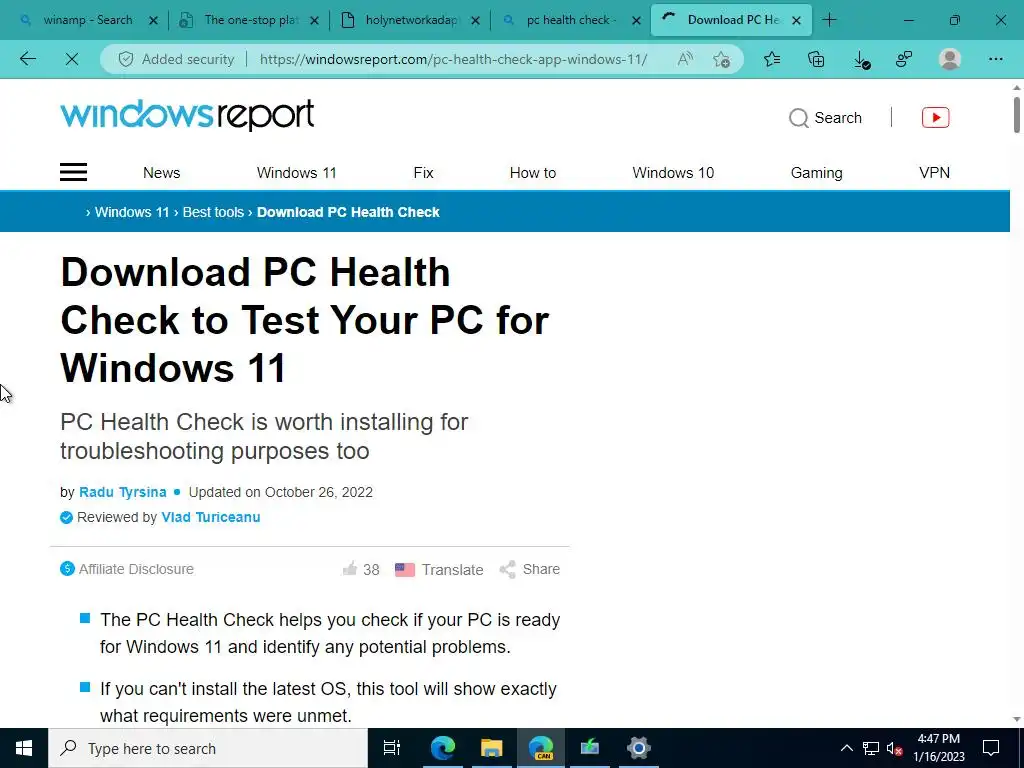1024x768 pixels.
Task: Stop loading the page with X button
Action: [72, 59]
